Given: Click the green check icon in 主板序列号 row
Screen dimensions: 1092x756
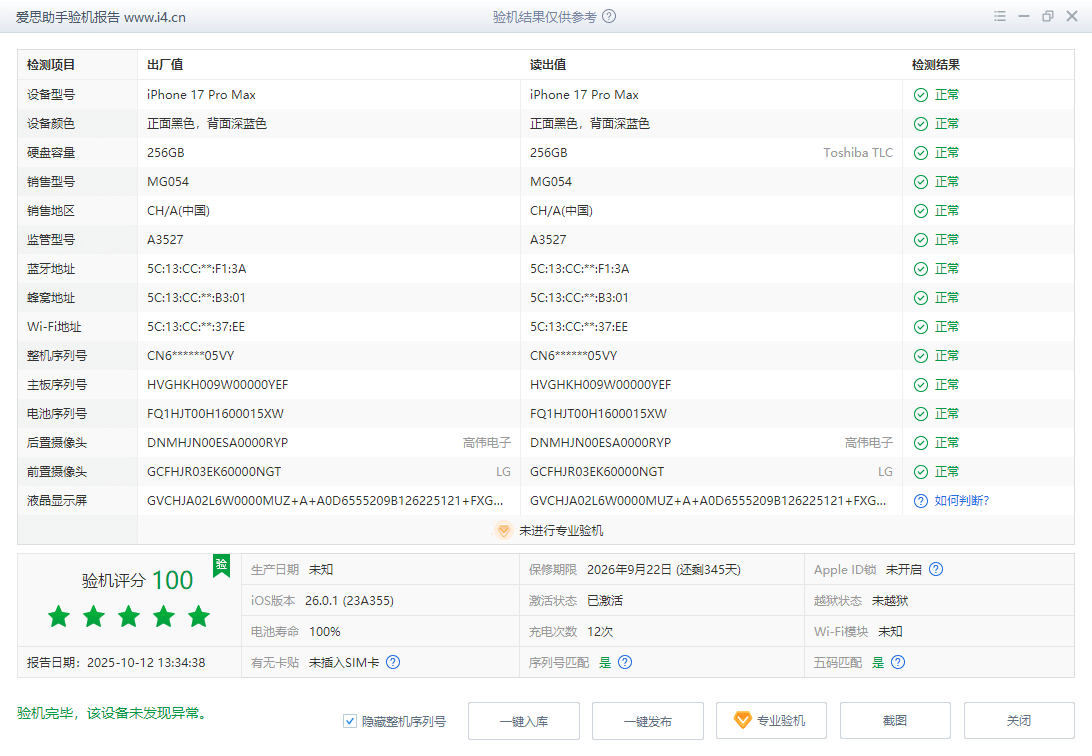Looking at the screenshot, I should point(921,385).
